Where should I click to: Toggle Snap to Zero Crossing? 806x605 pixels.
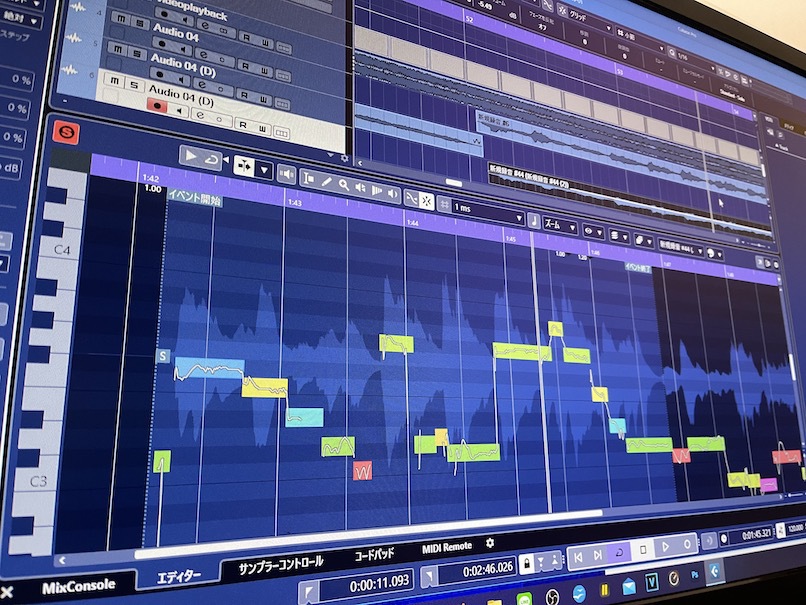click(411, 198)
